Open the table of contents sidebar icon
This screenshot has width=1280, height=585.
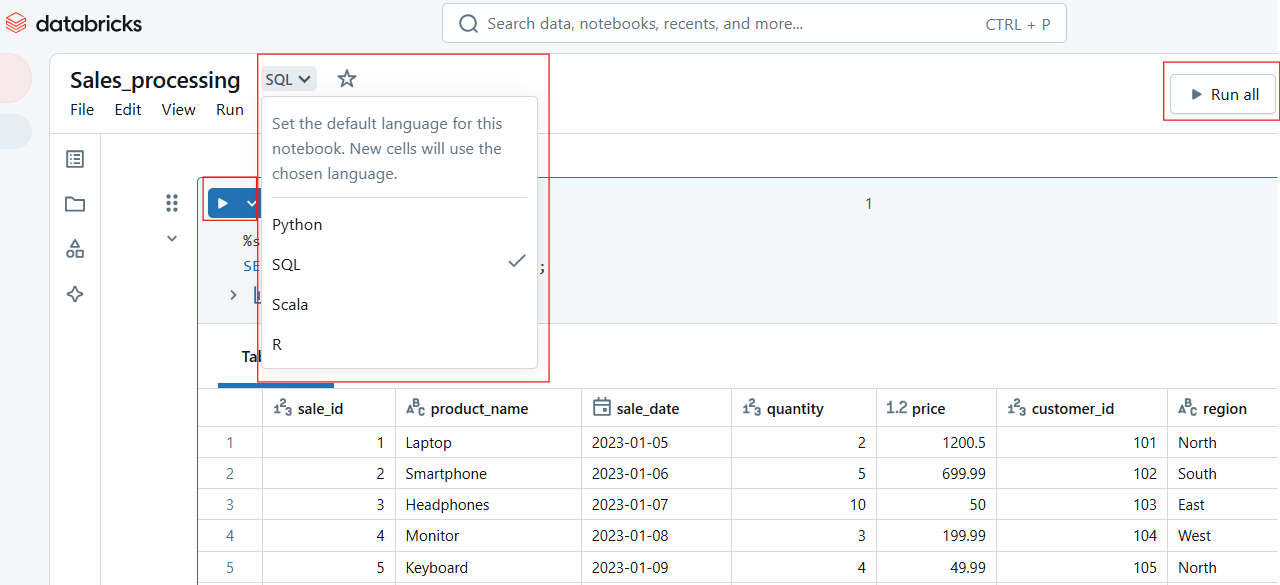(75, 159)
